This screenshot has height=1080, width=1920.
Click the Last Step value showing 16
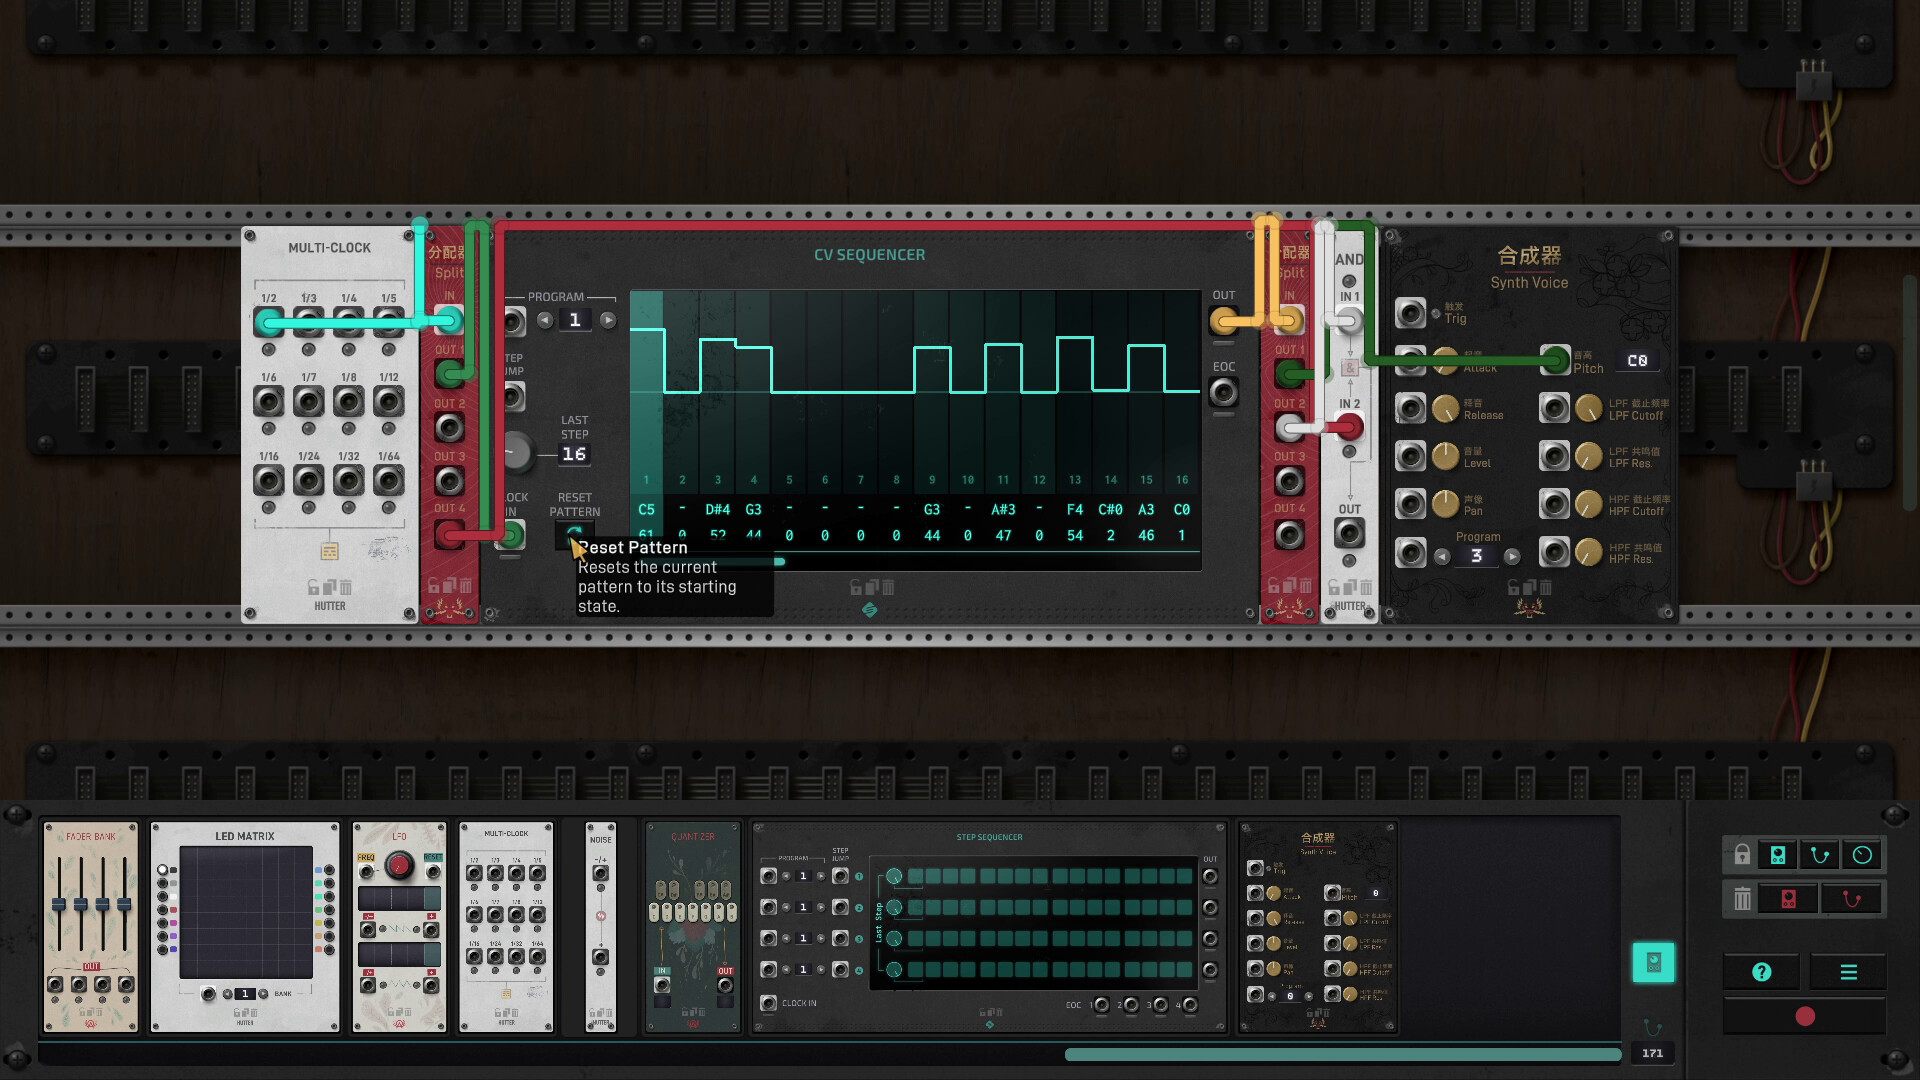click(573, 452)
